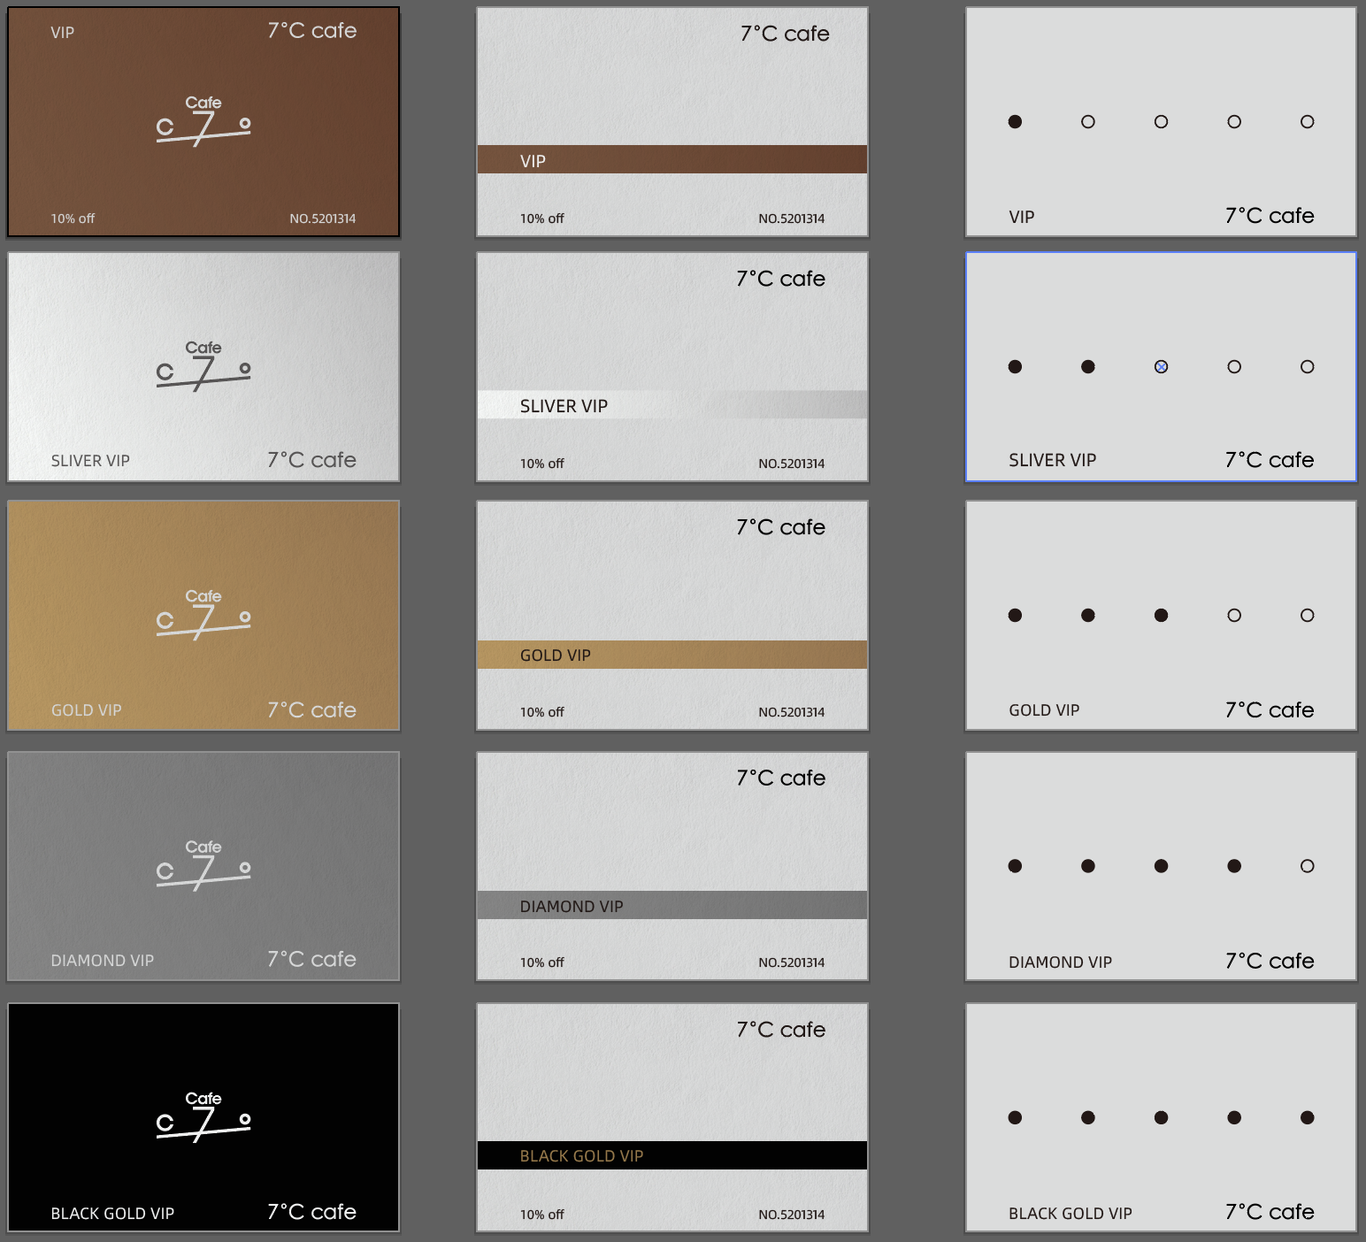Click the white Cafe logo on the black card
This screenshot has width=1366, height=1242.
(203, 1116)
